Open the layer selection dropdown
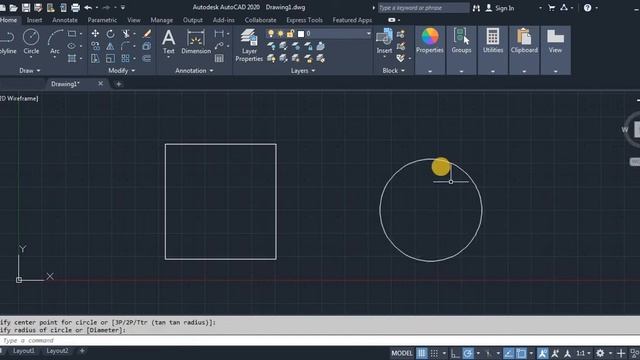This screenshot has height=360, width=640. click(368, 33)
